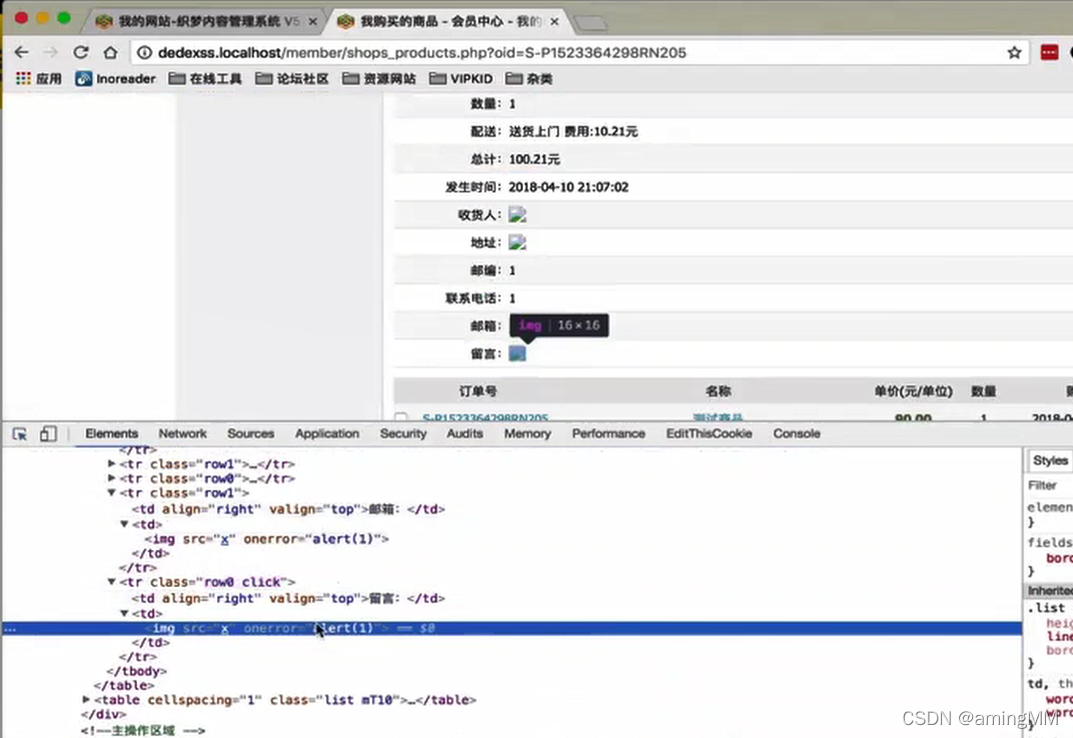
Task: Switch to the Network DevTools tab
Action: (x=183, y=433)
